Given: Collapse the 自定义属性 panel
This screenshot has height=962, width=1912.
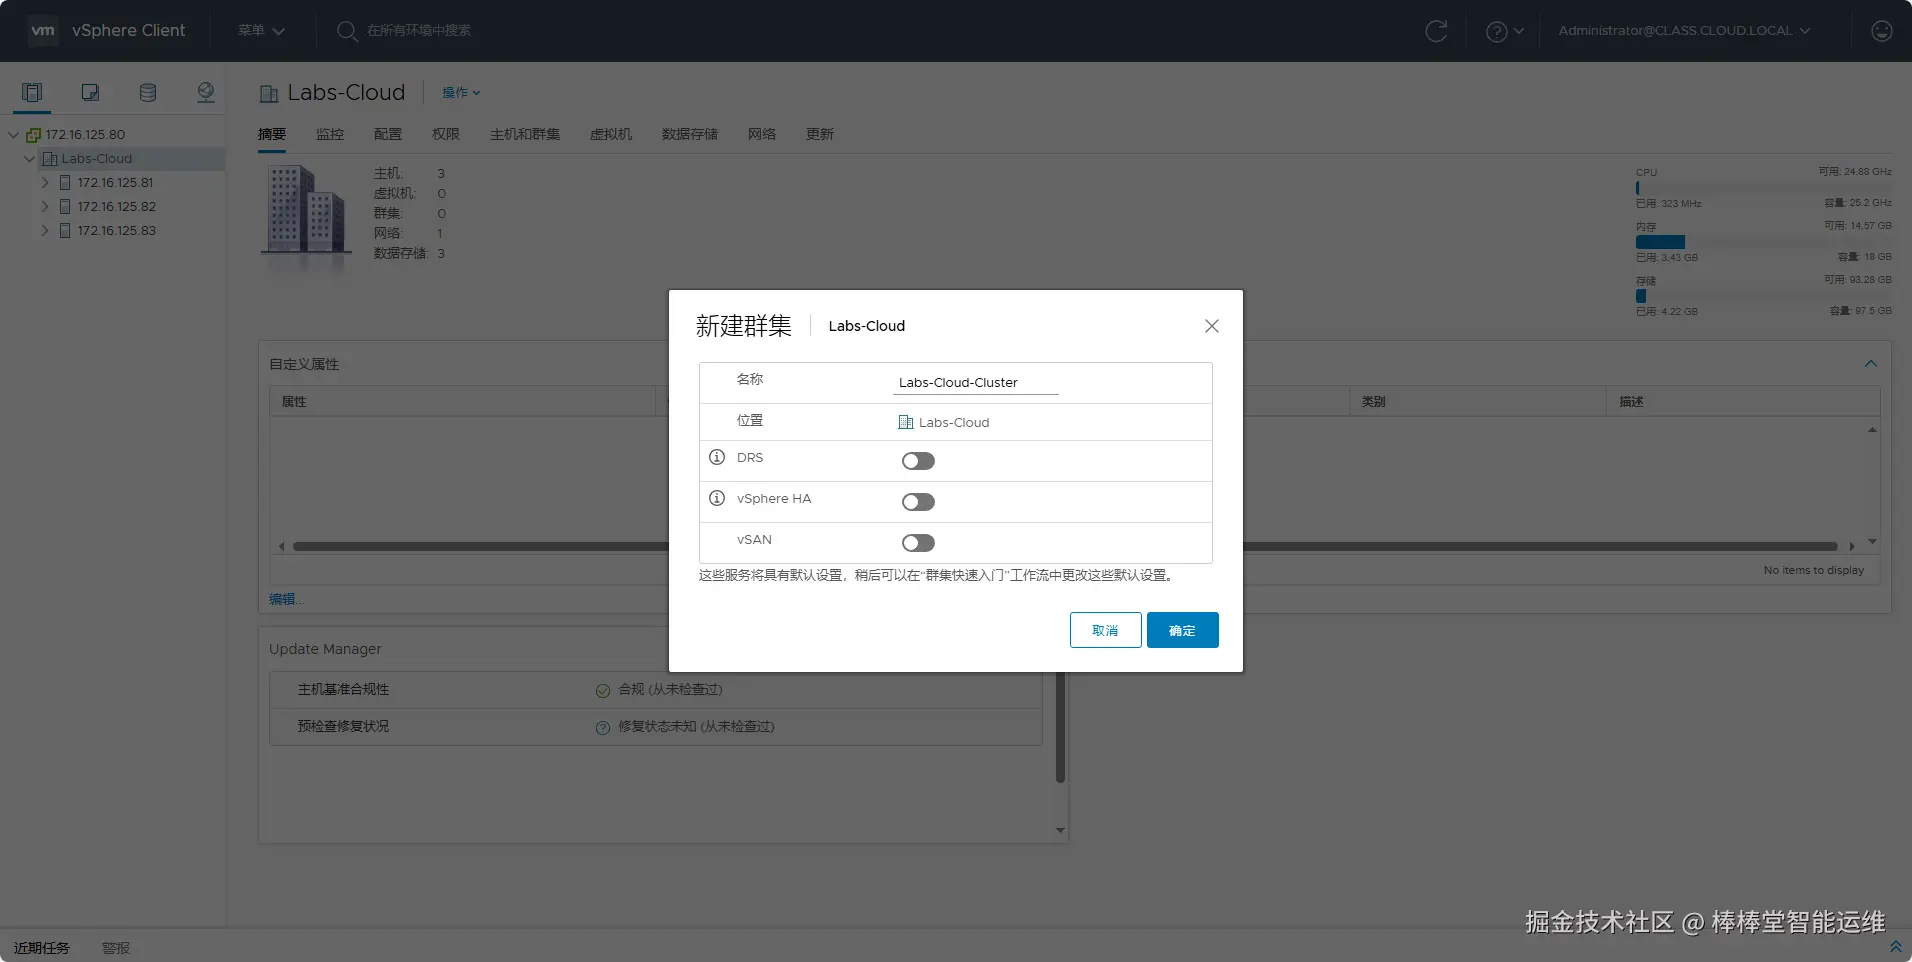Looking at the screenshot, I should (1871, 364).
